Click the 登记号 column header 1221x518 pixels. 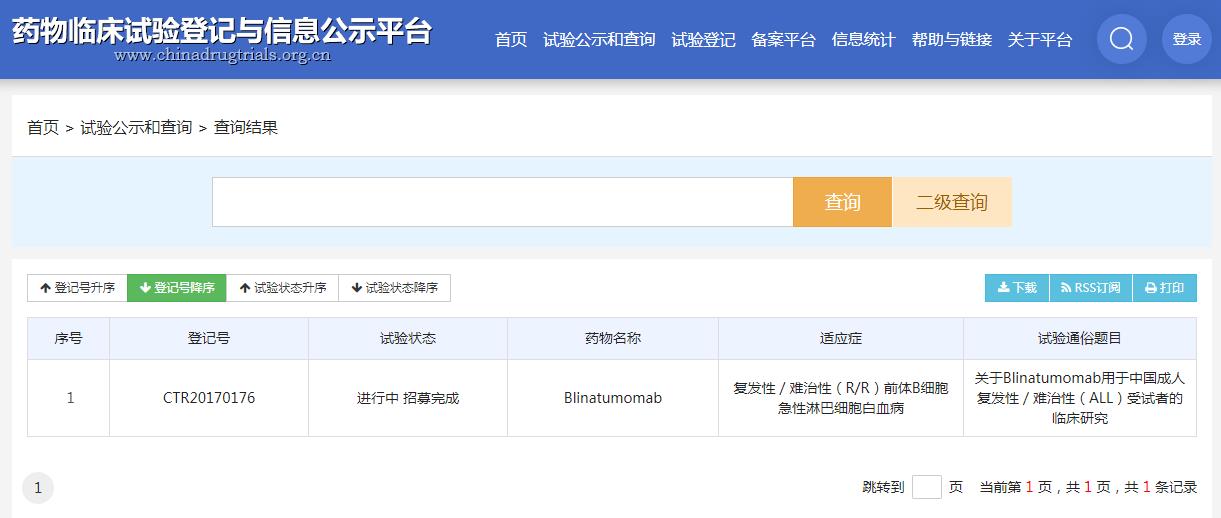209,338
